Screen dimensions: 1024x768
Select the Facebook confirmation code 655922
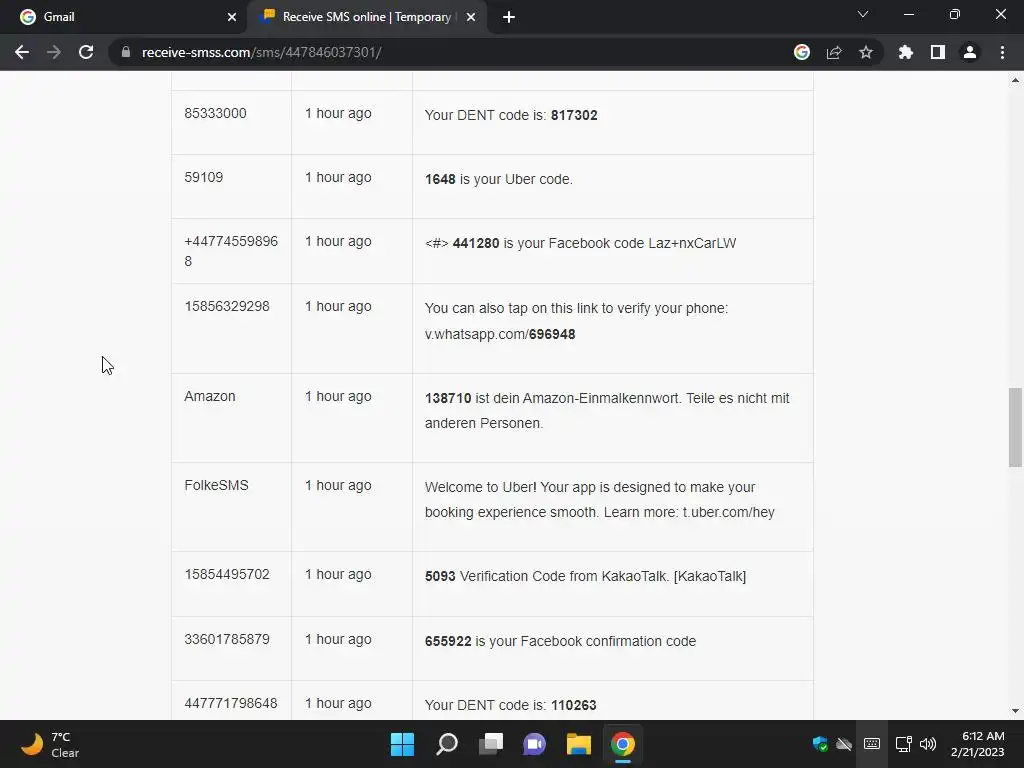point(448,641)
